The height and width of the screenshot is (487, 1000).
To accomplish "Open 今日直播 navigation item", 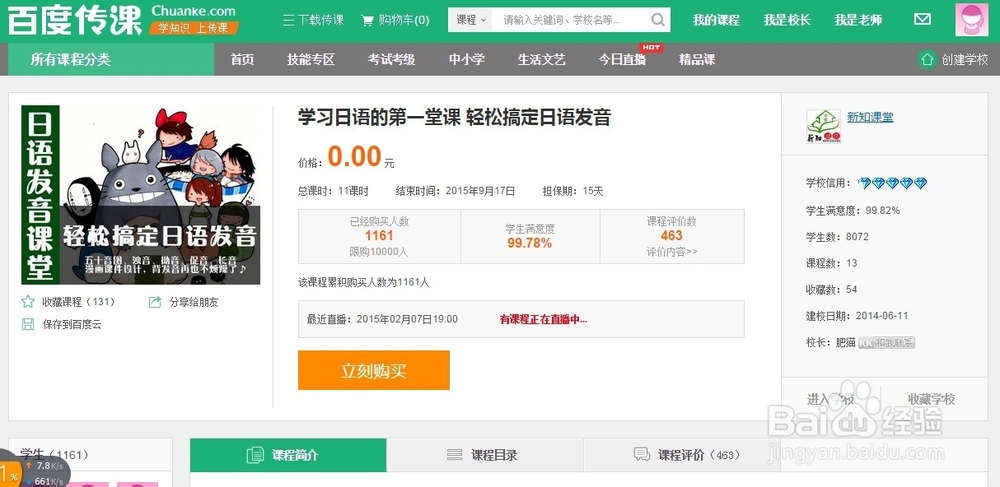I will 622,59.
